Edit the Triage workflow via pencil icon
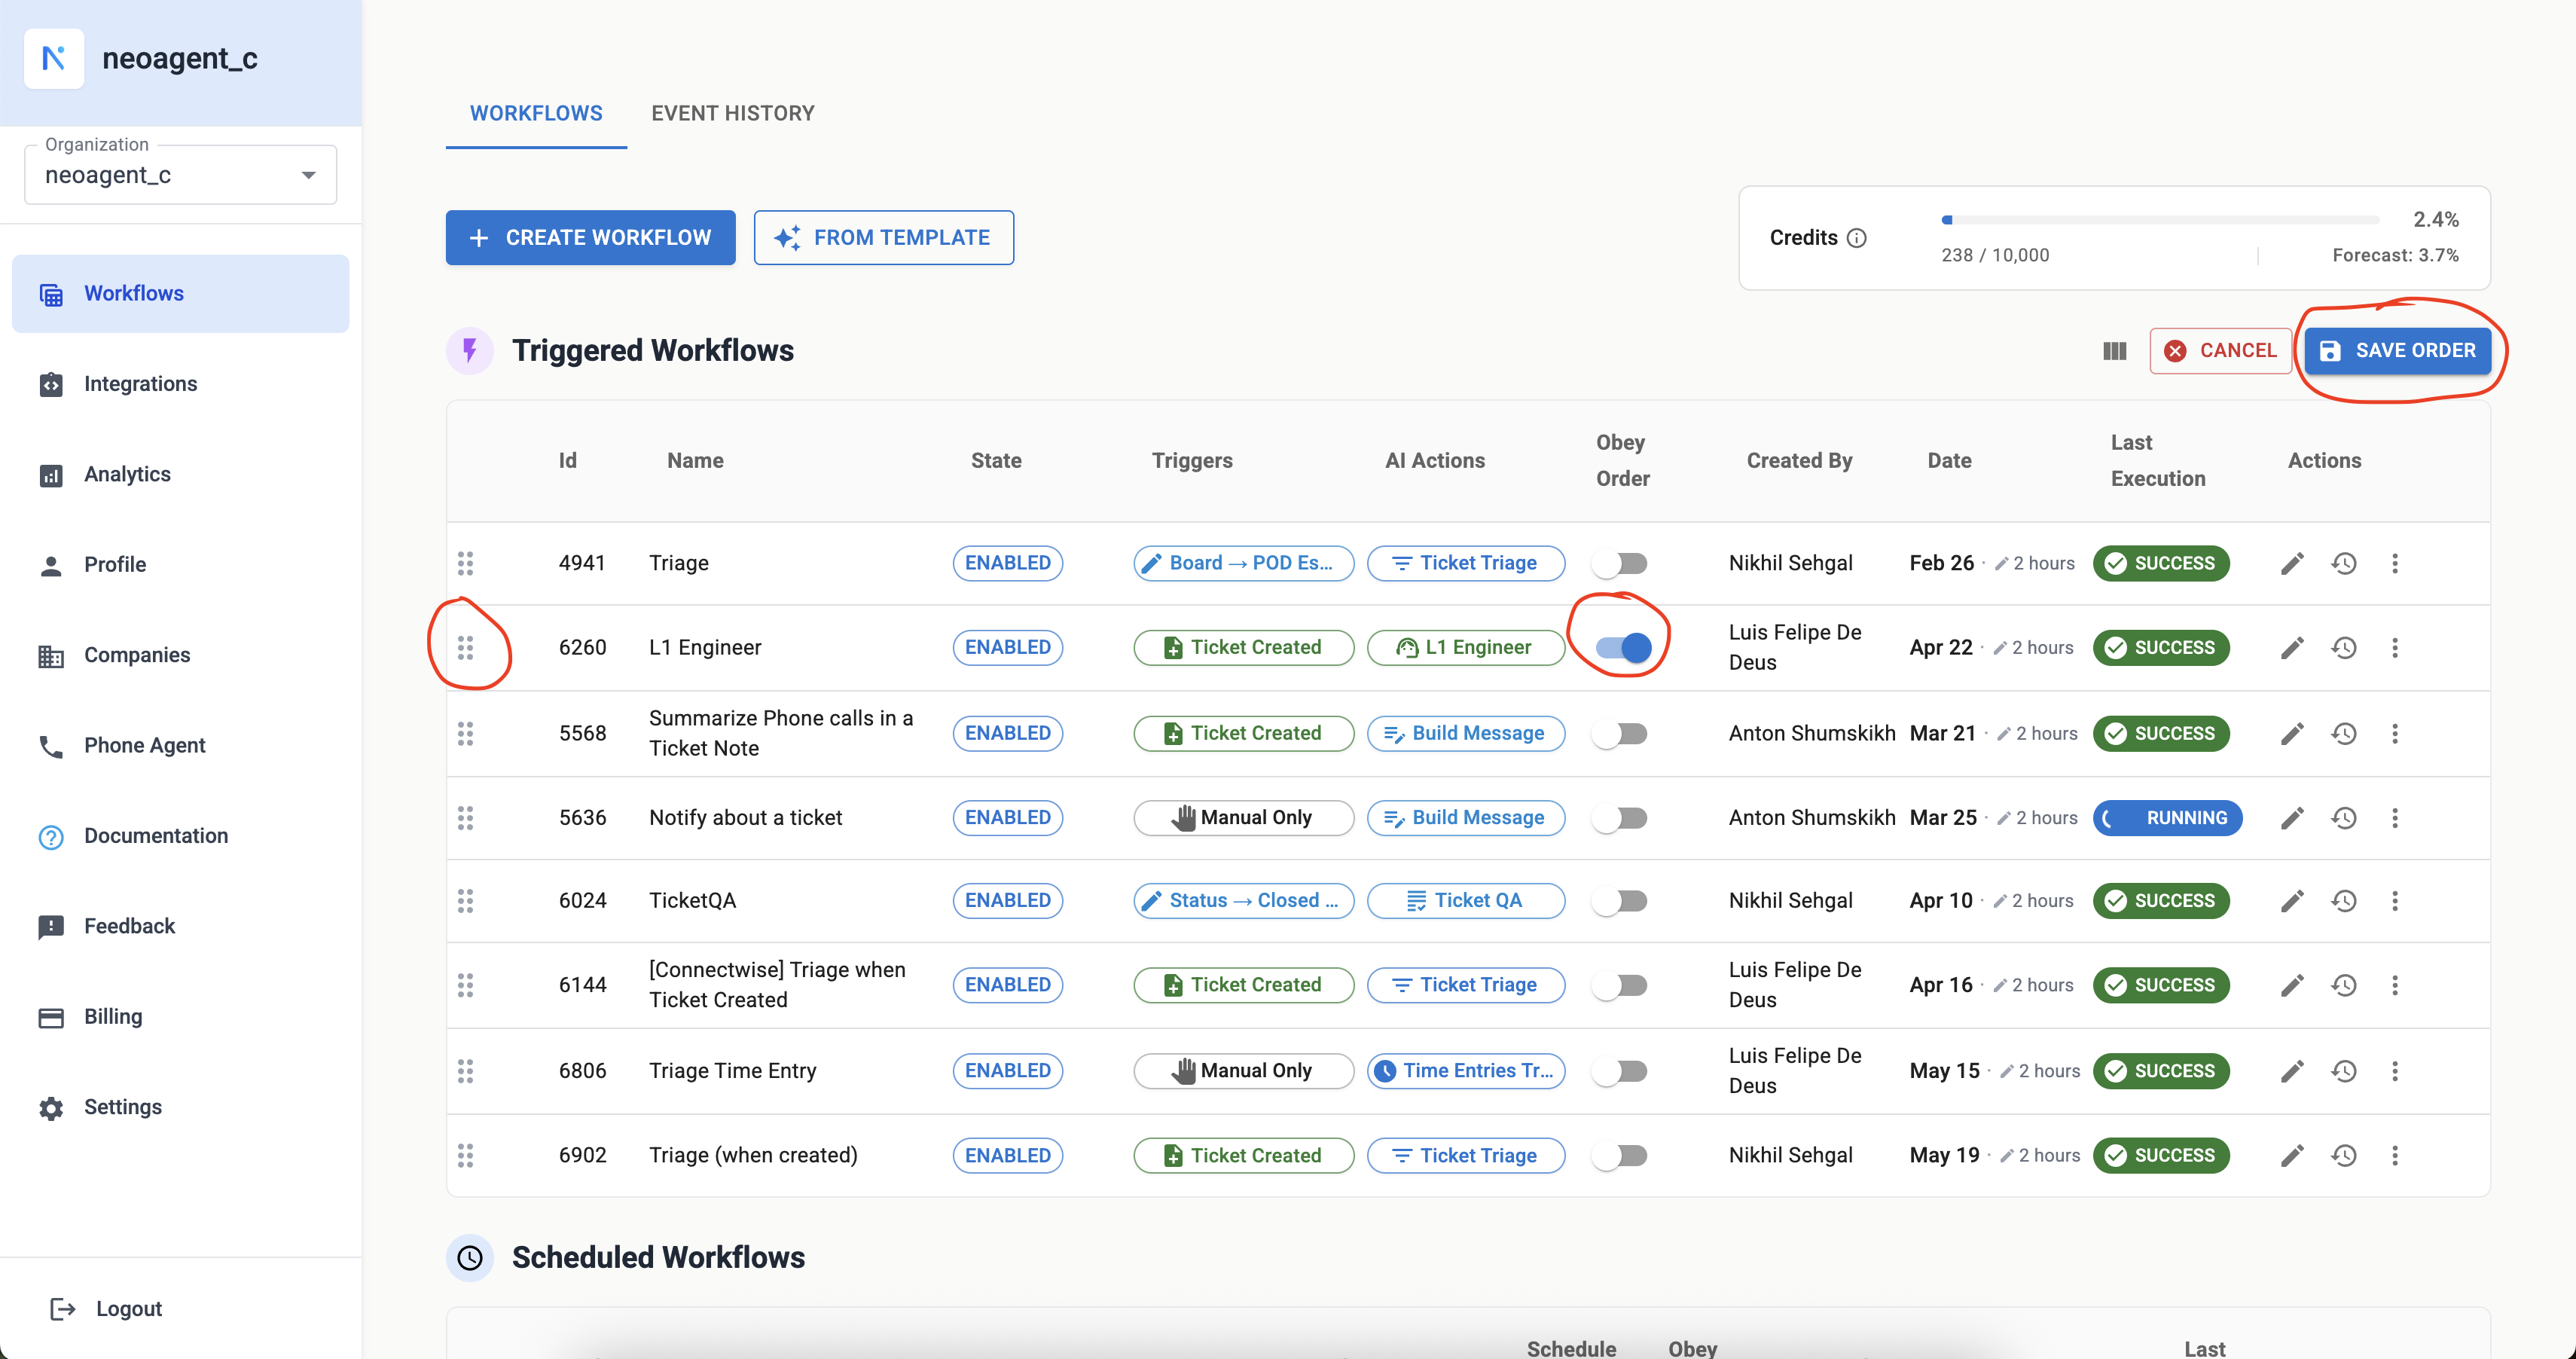 point(2292,563)
